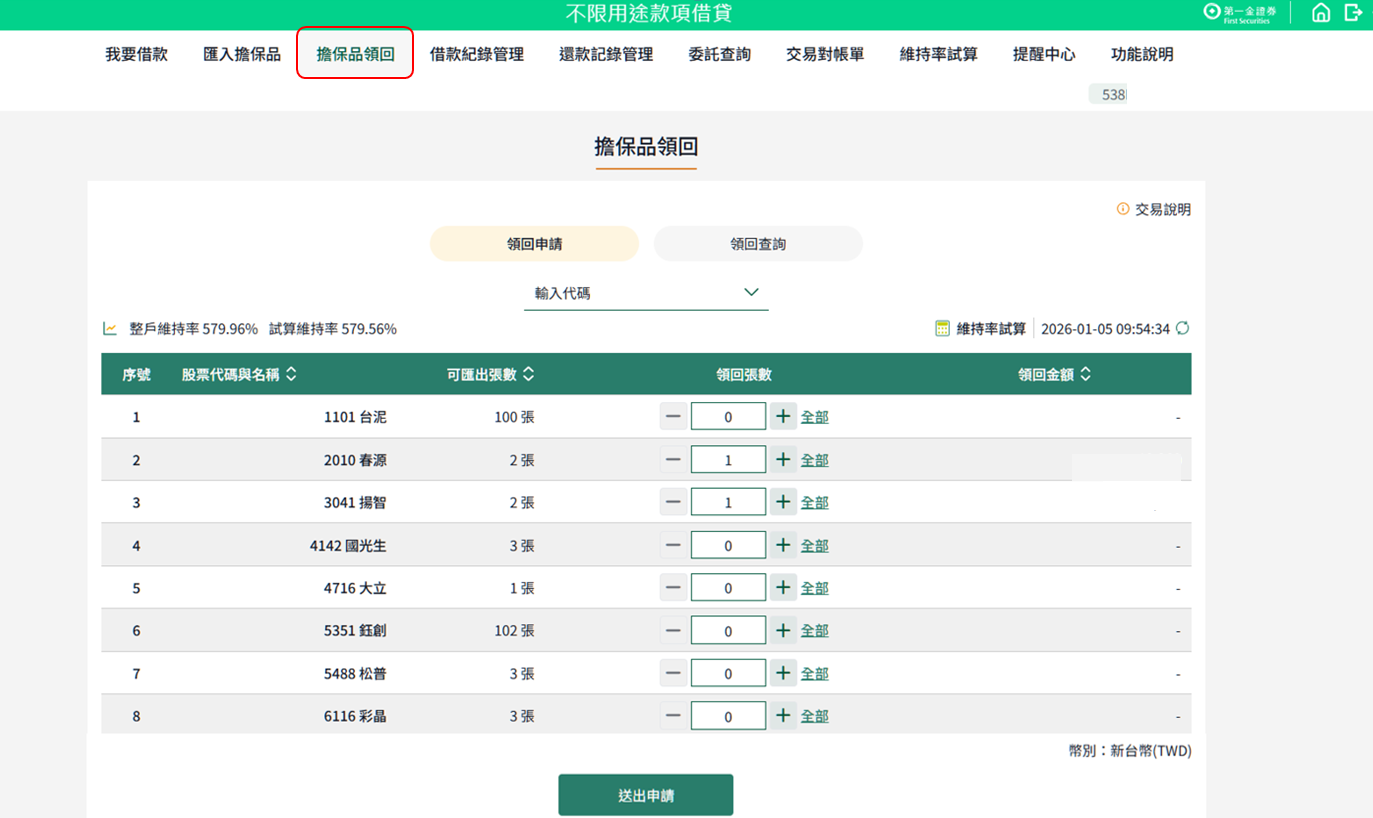Click the logout icon in header
Viewport: 1373px width, 818px height.
point(1353,13)
